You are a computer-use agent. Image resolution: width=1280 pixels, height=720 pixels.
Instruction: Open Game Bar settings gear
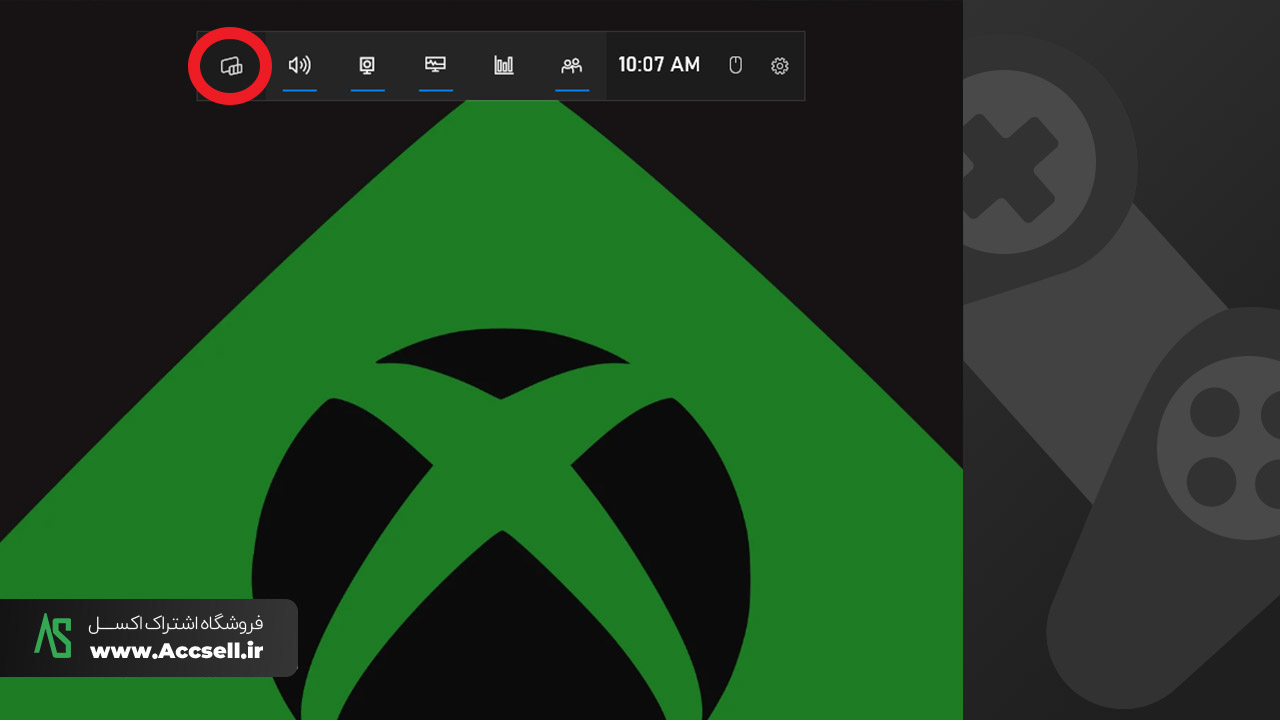tap(780, 66)
